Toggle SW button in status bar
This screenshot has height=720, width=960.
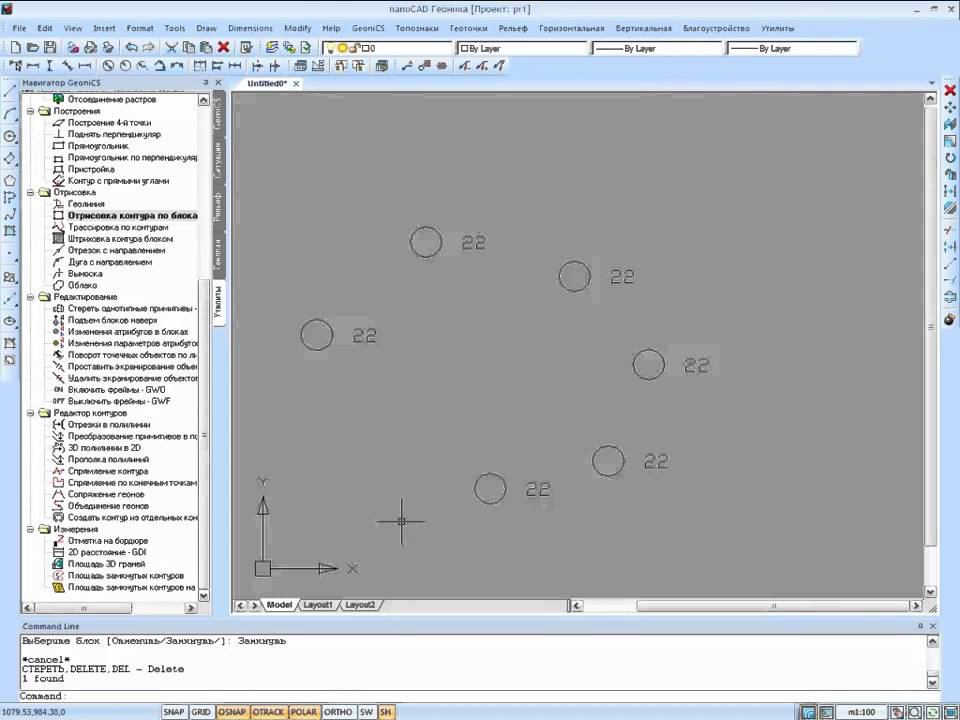(x=366, y=712)
